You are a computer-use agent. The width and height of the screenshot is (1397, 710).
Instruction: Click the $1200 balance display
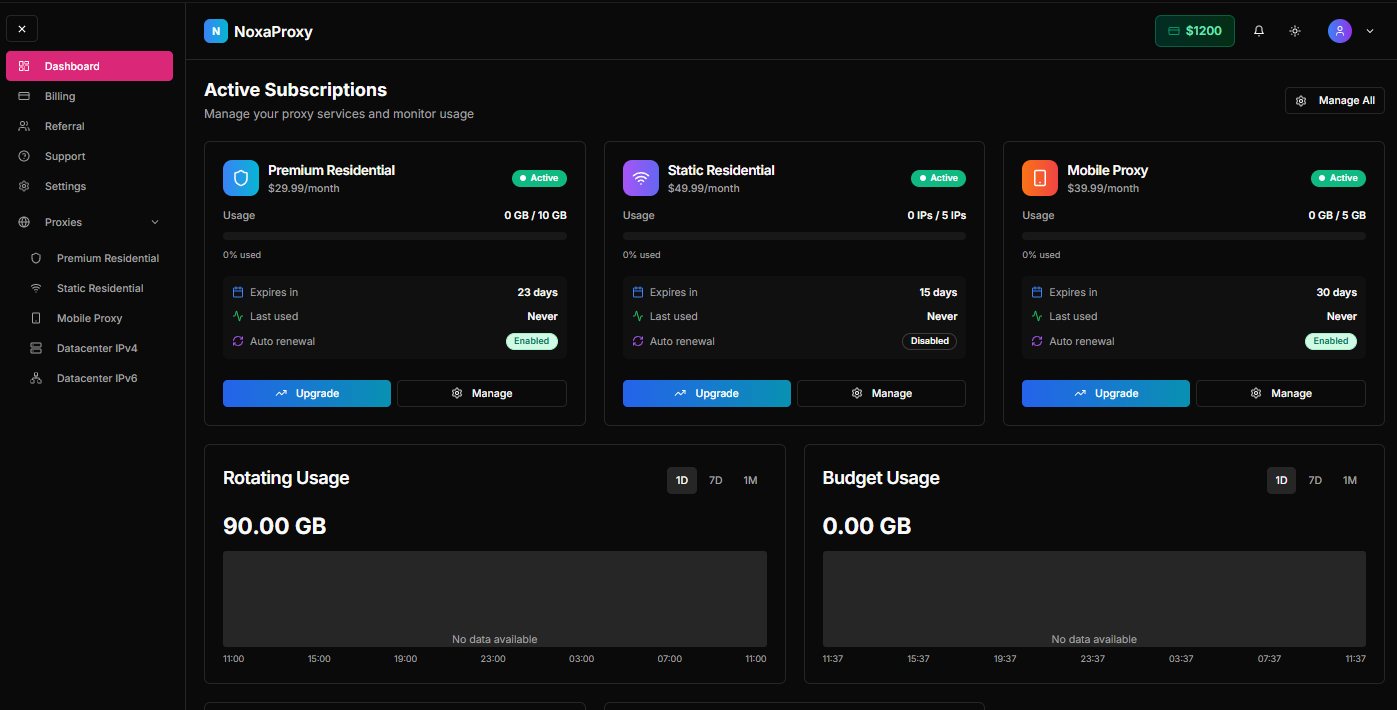coord(1194,31)
